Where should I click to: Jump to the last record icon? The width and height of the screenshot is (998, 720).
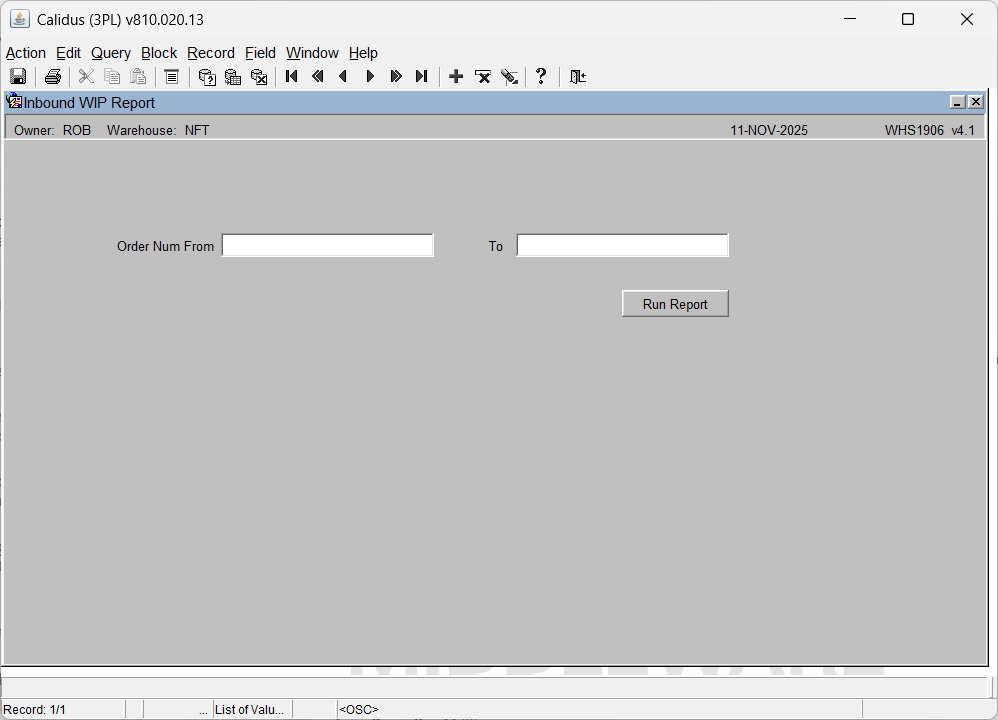[x=422, y=77]
